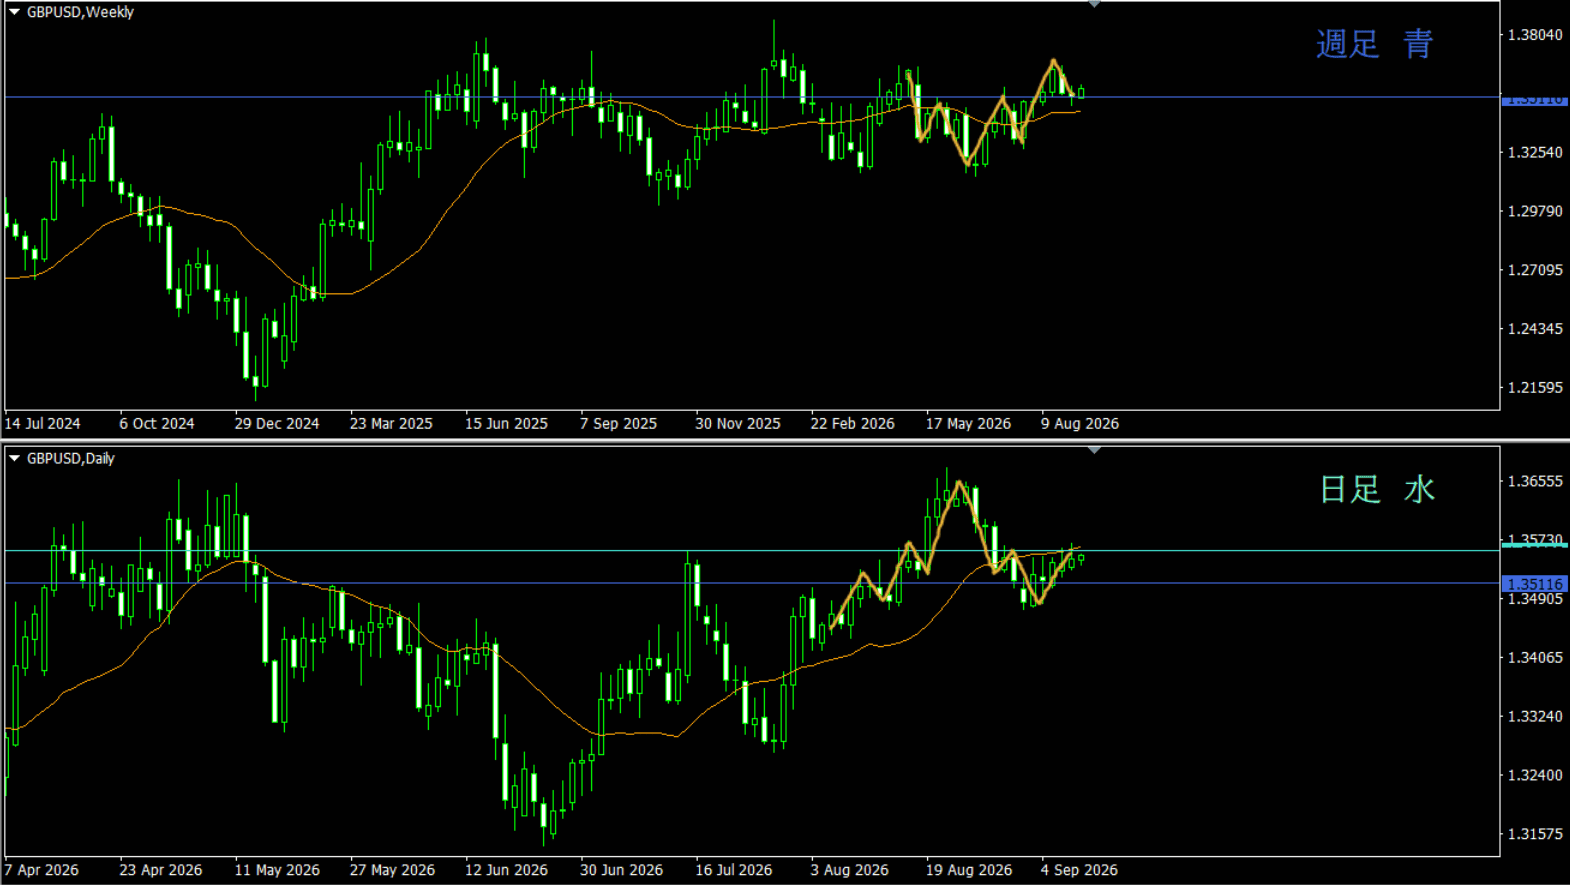Click the divider between weekly and daily charts

[x=785, y=441]
